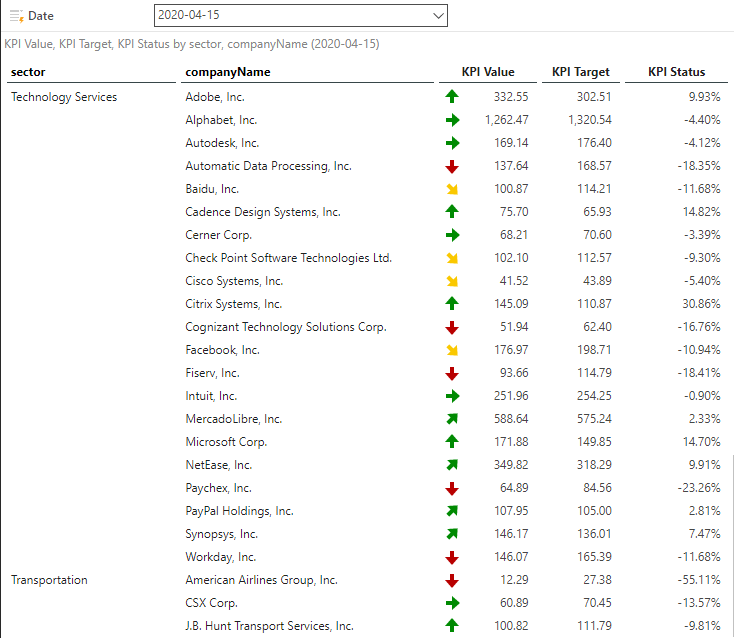734x638 pixels.
Task: Click KPI Value 588.64 for MercadoLibre
Action: click(511, 419)
